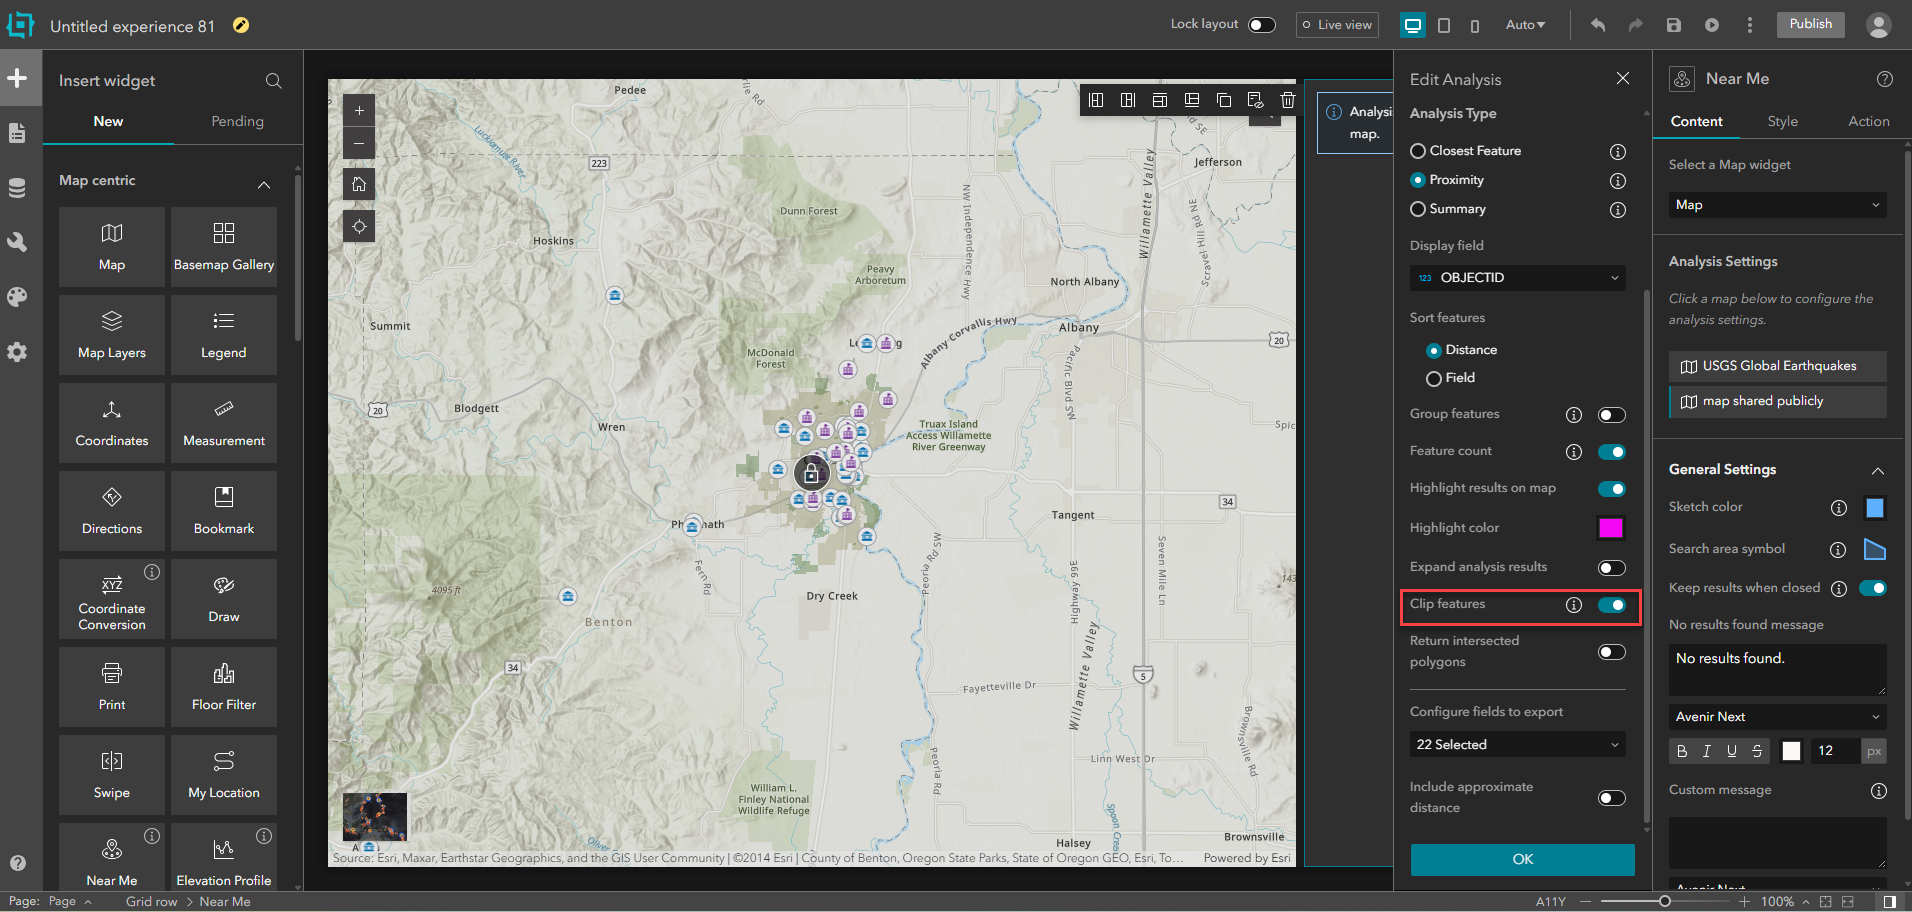Image resolution: width=1912 pixels, height=912 pixels.
Task: Enable Return intersected polygons toggle
Action: pyautogui.click(x=1612, y=652)
